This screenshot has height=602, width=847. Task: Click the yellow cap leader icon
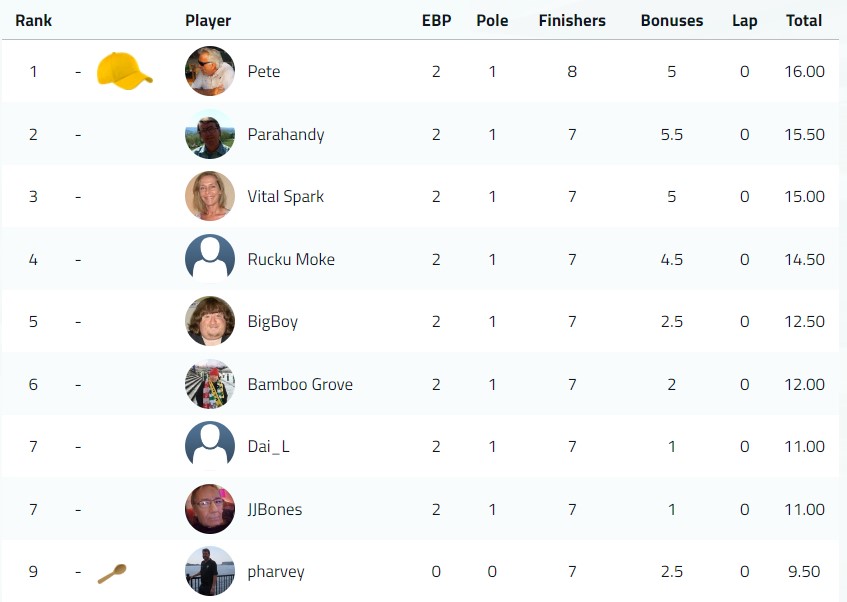(125, 71)
